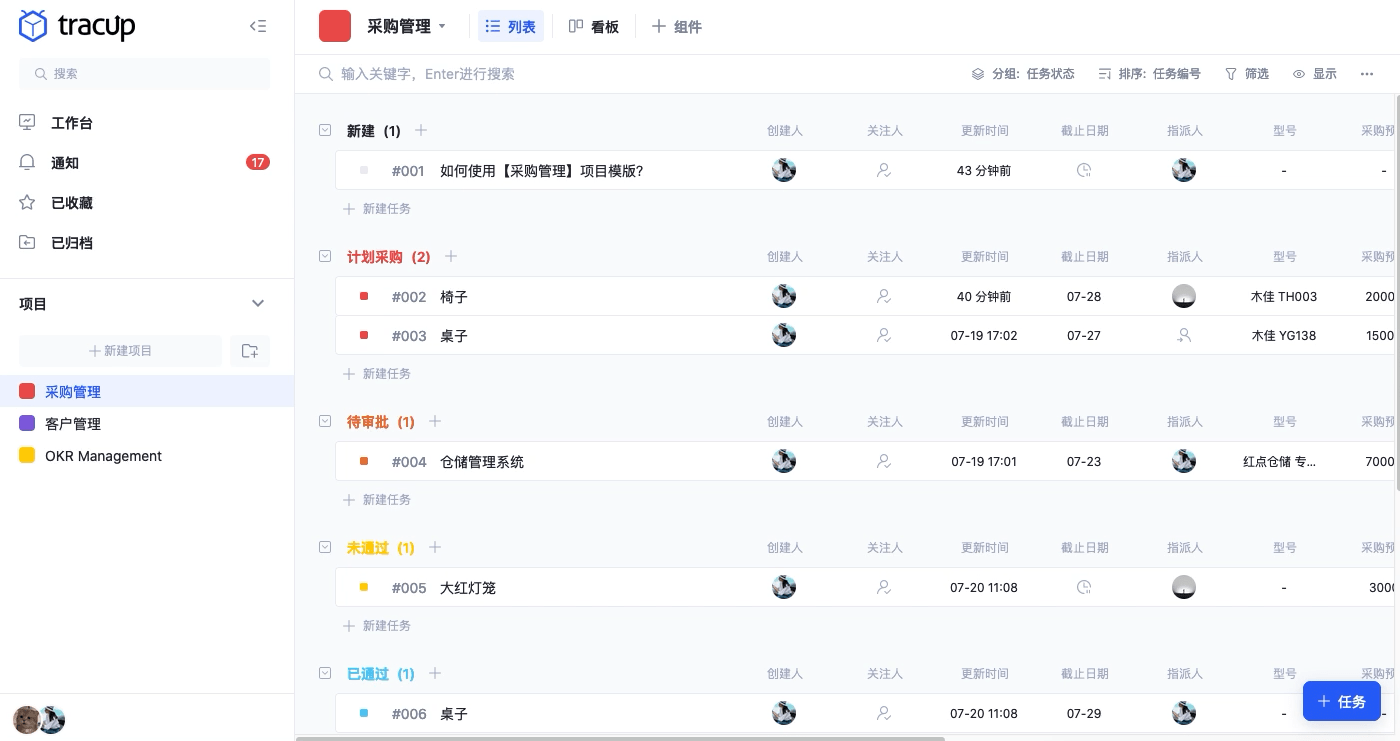Image resolution: width=1400 pixels, height=741 pixels.
Task: Open the more options (···) icon
Action: coord(1367,74)
